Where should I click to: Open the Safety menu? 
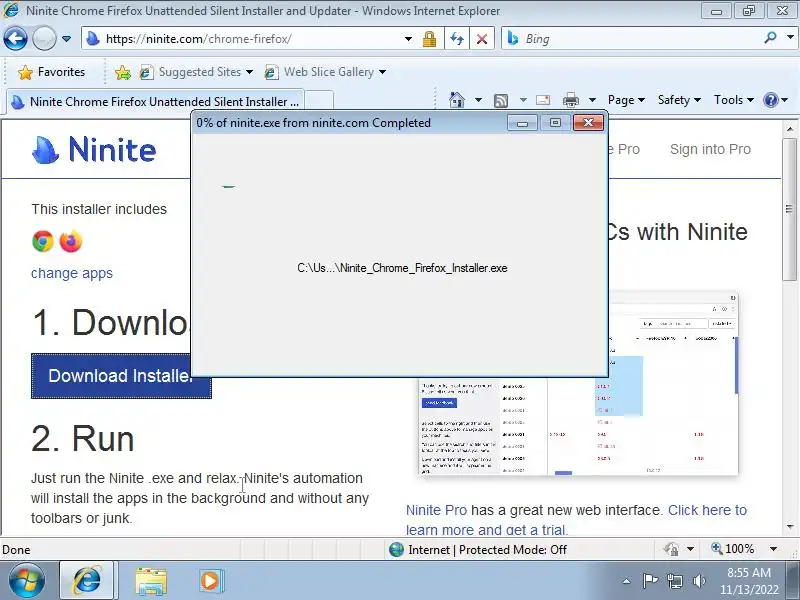pos(679,100)
